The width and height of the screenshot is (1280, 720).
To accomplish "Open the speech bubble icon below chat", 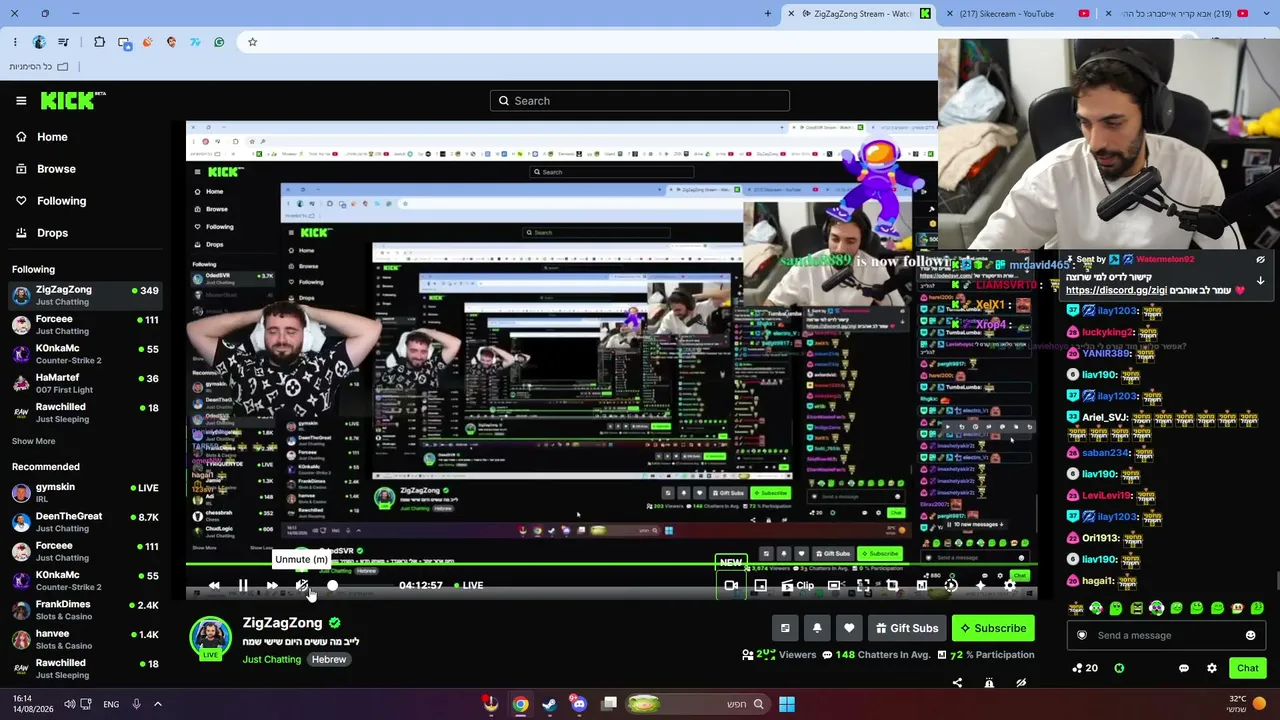I will pyautogui.click(x=1184, y=669).
